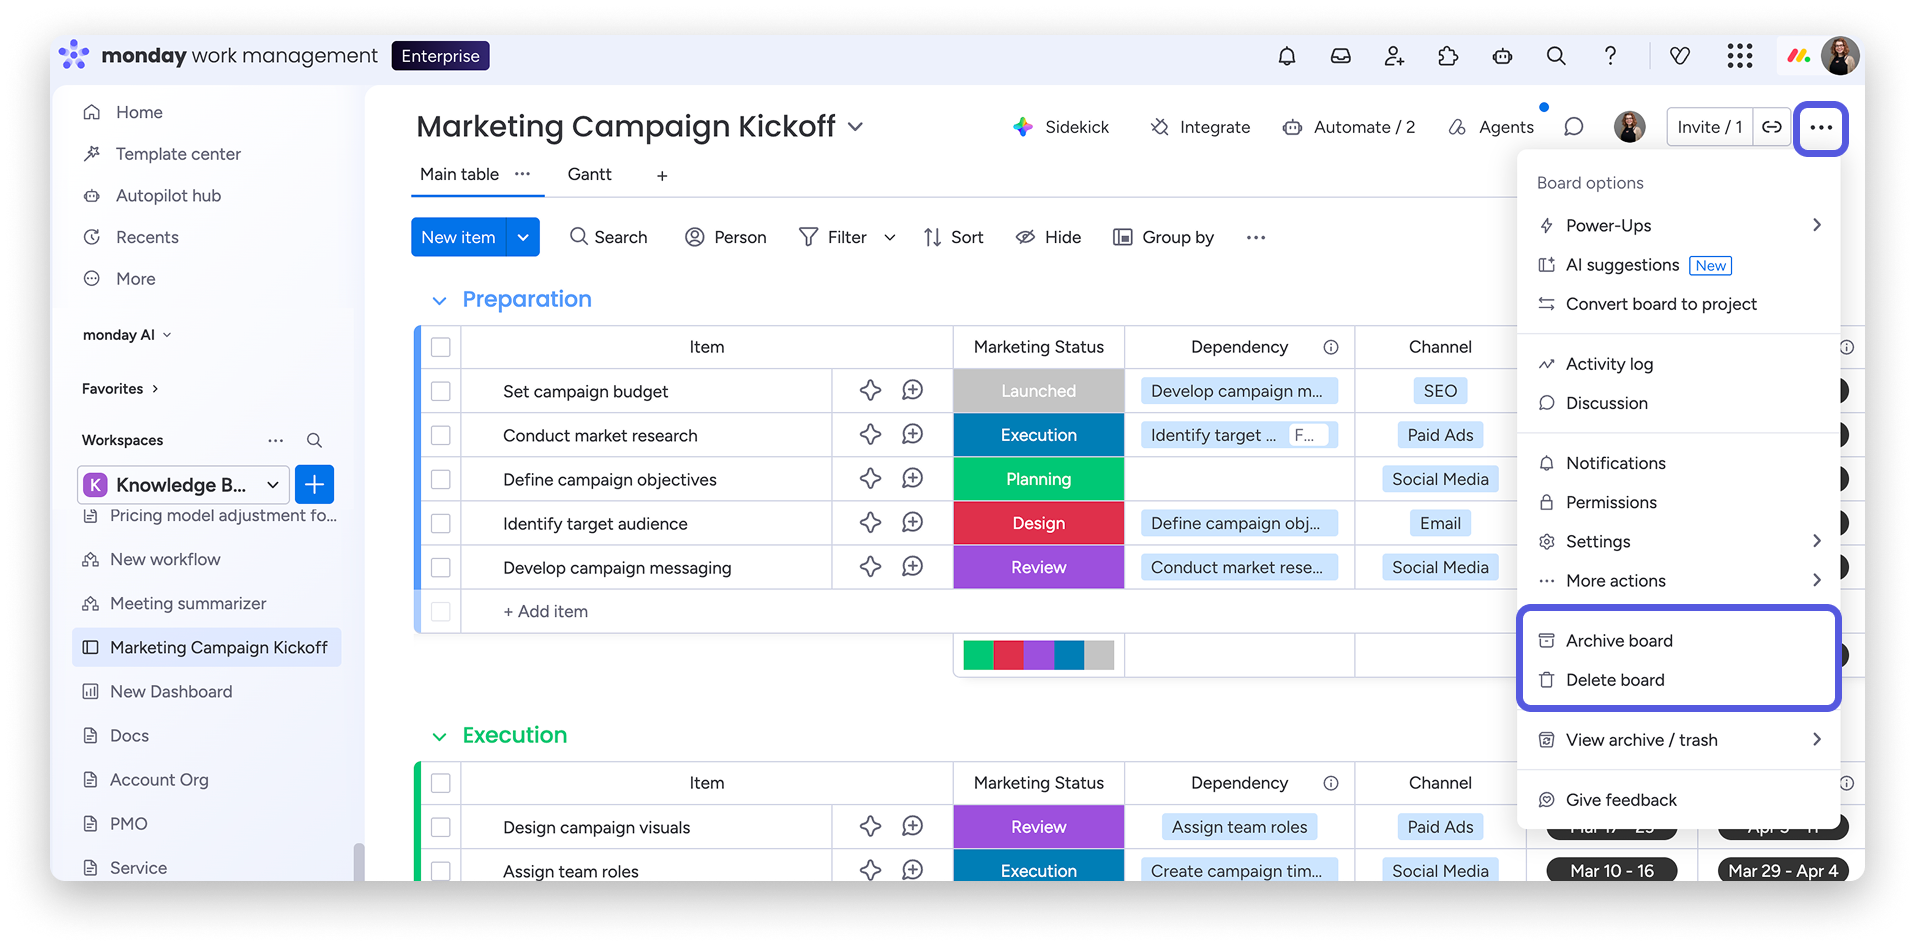Select all items in Execution group checkbox
Screen dimensions: 1915x946
(x=441, y=784)
